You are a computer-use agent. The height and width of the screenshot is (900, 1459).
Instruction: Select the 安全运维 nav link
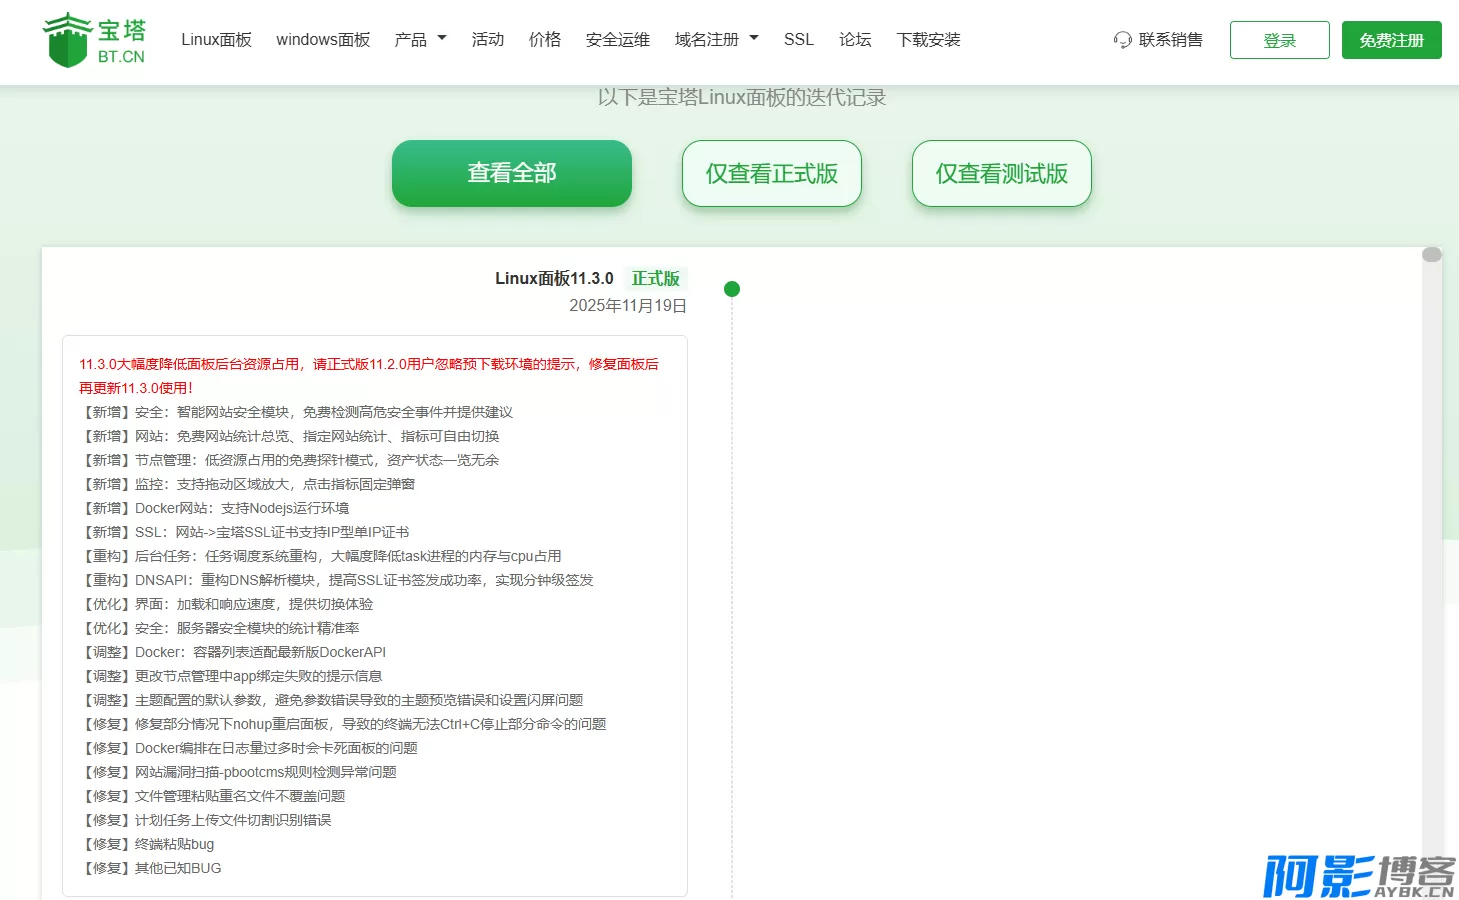pyautogui.click(x=617, y=40)
